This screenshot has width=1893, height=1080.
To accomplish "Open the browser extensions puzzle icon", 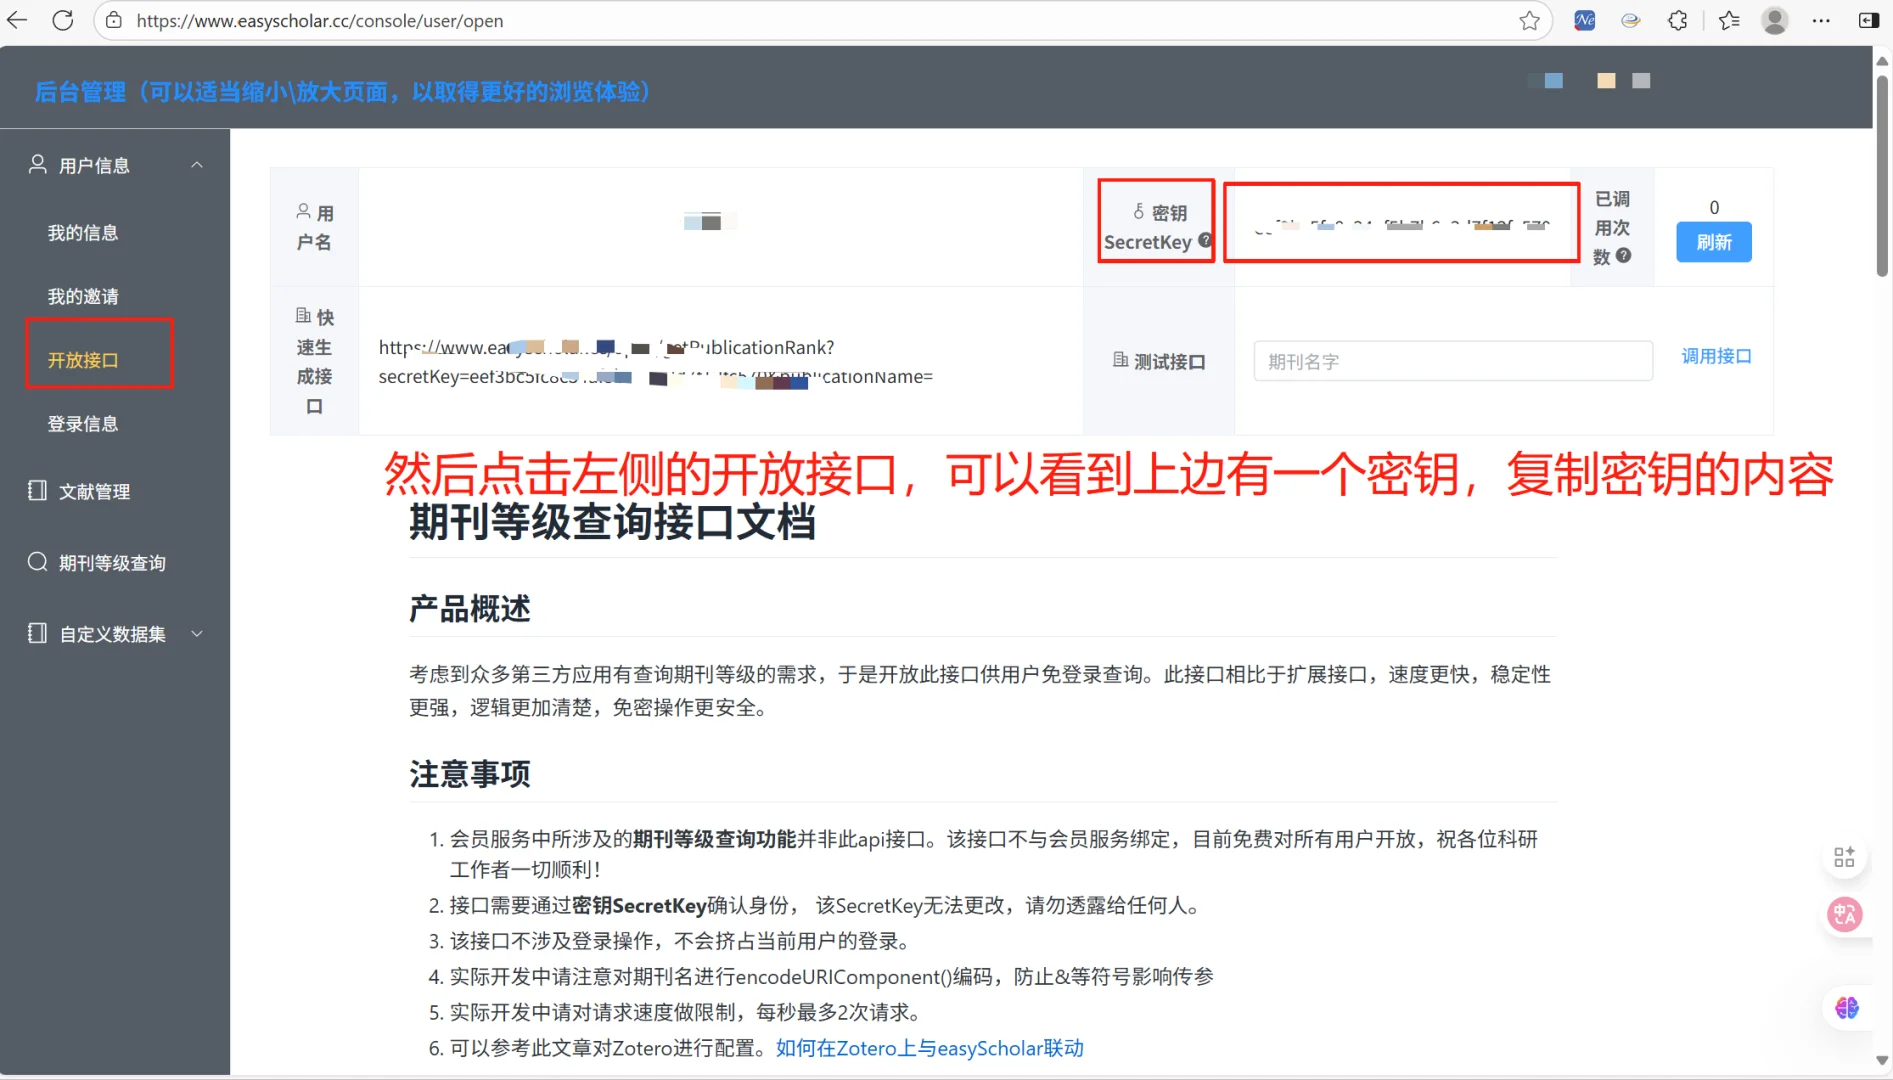I will coord(1677,20).
